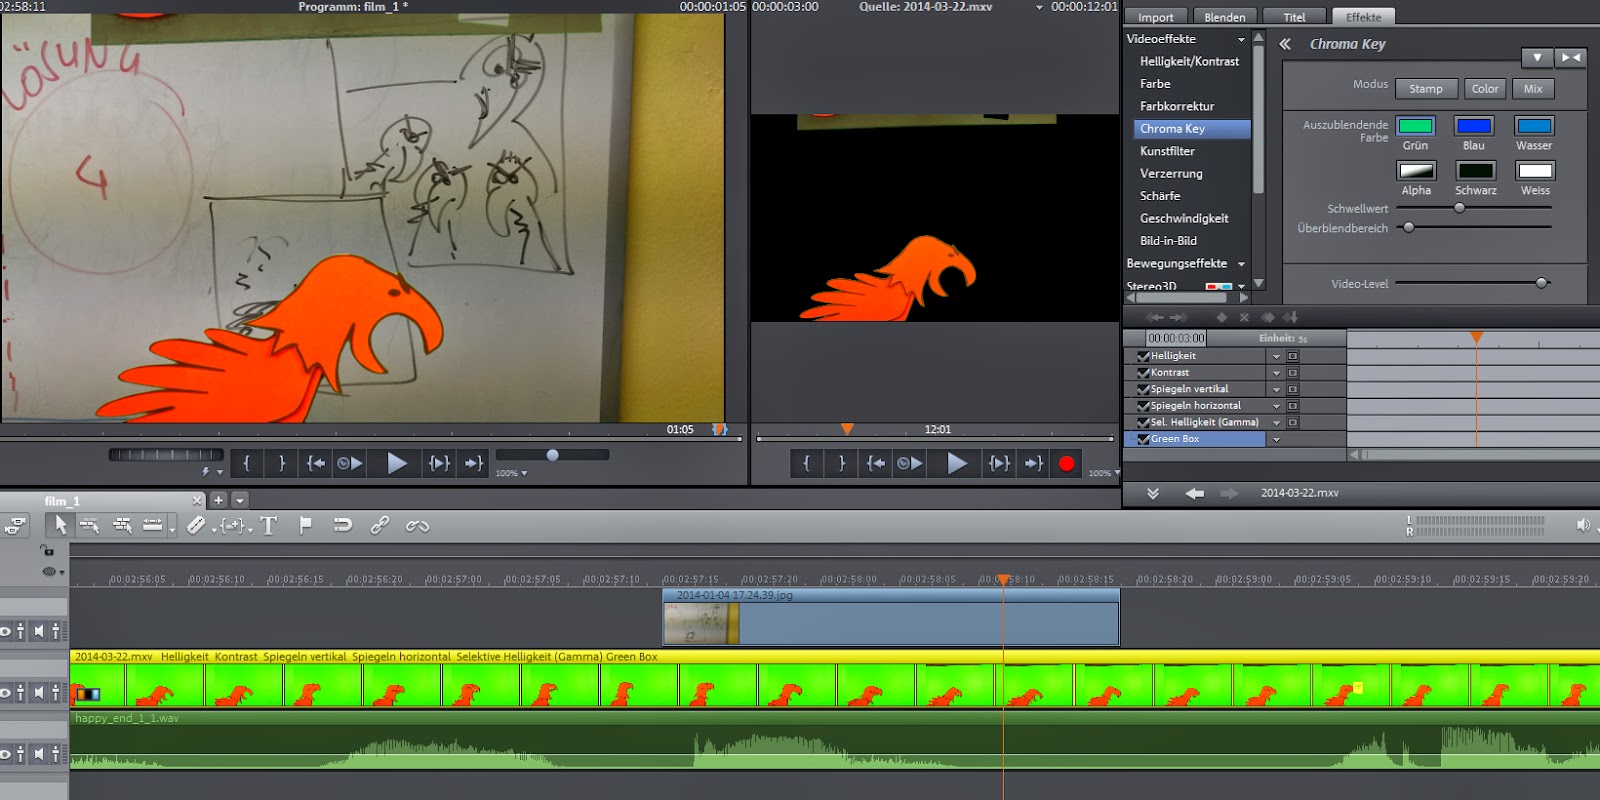Set a marker with the flag icon
Image resolution: width=1600 pixels, height=800 pixels.
coord(306,525)
